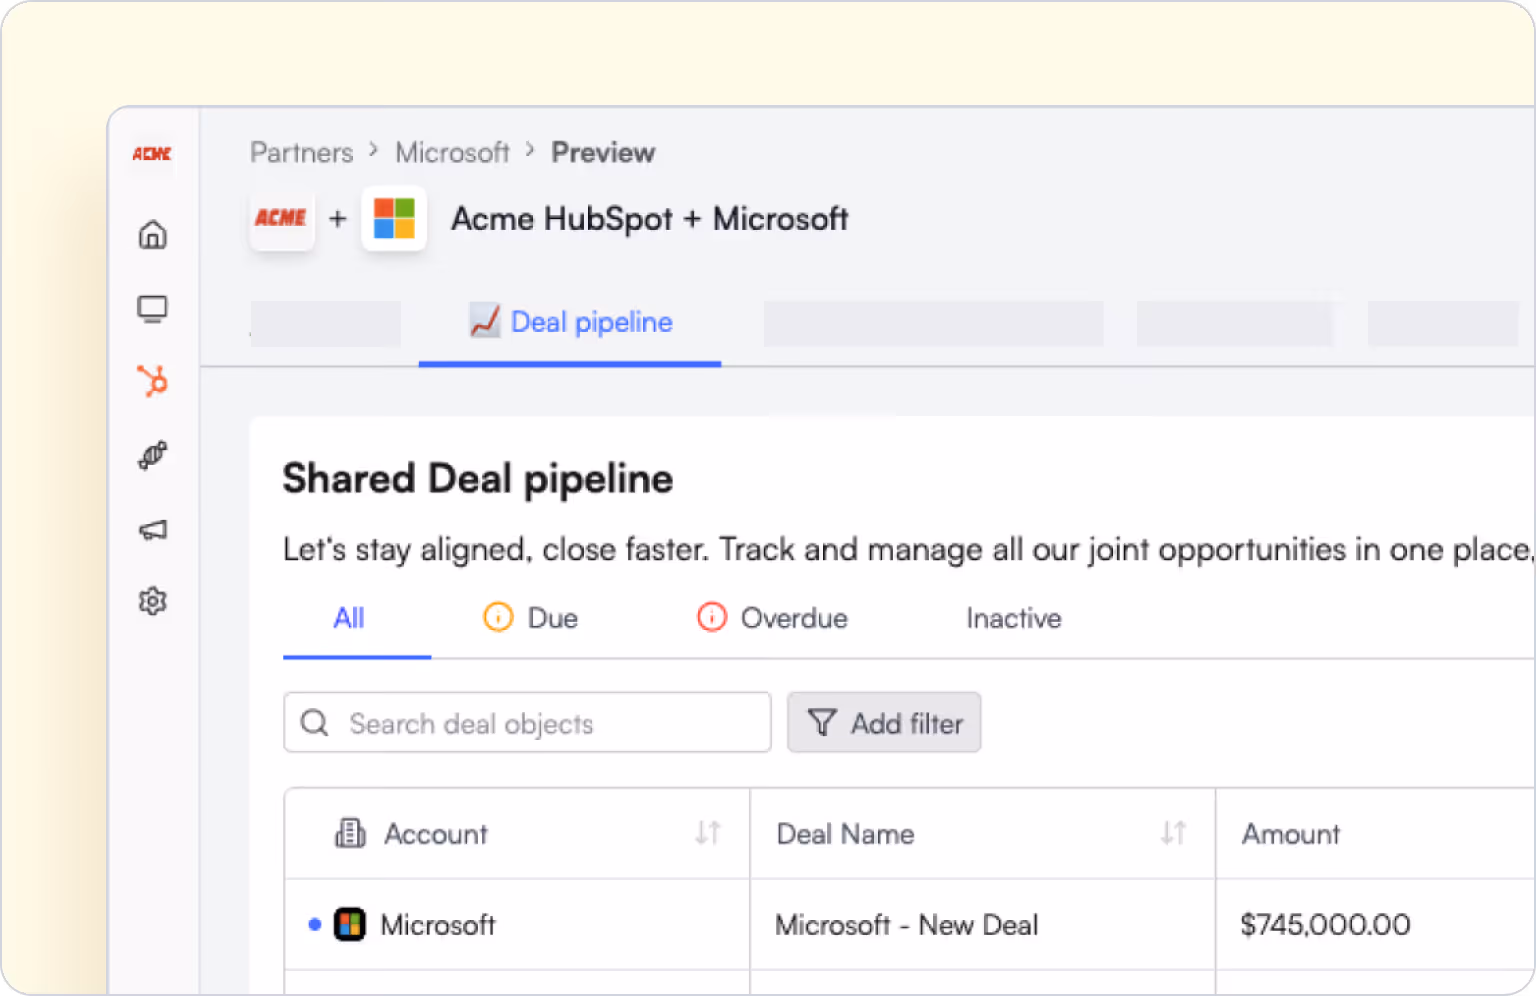1536x996 pixels.
Task: Click the monitor icon in the sidebar
Action: pos(152,308)
